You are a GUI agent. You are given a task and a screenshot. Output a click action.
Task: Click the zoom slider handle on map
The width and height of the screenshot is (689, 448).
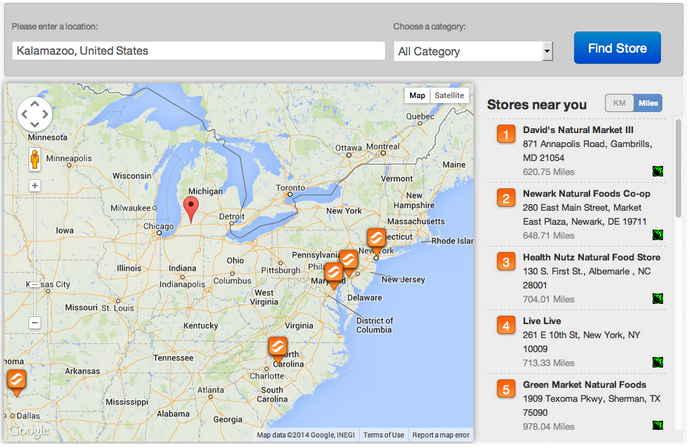point(35,285)
